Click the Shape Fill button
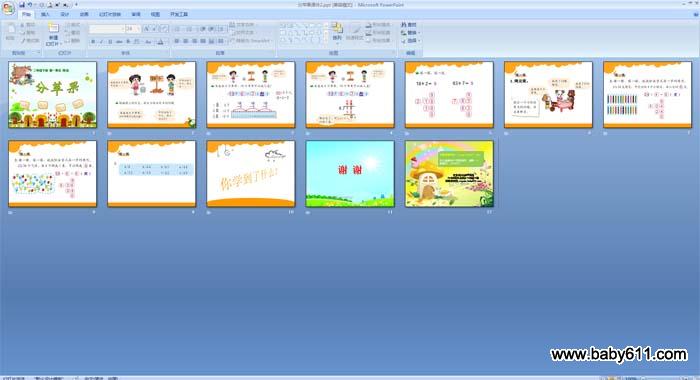The image size is (700, 380). click(x=378, y=25)
